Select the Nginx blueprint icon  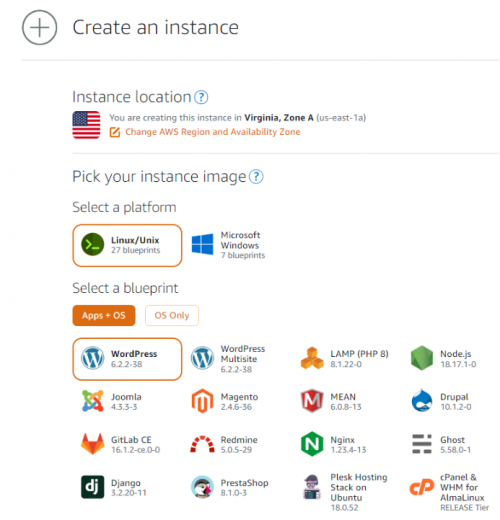pyautogui.click(x=312, y=444)
